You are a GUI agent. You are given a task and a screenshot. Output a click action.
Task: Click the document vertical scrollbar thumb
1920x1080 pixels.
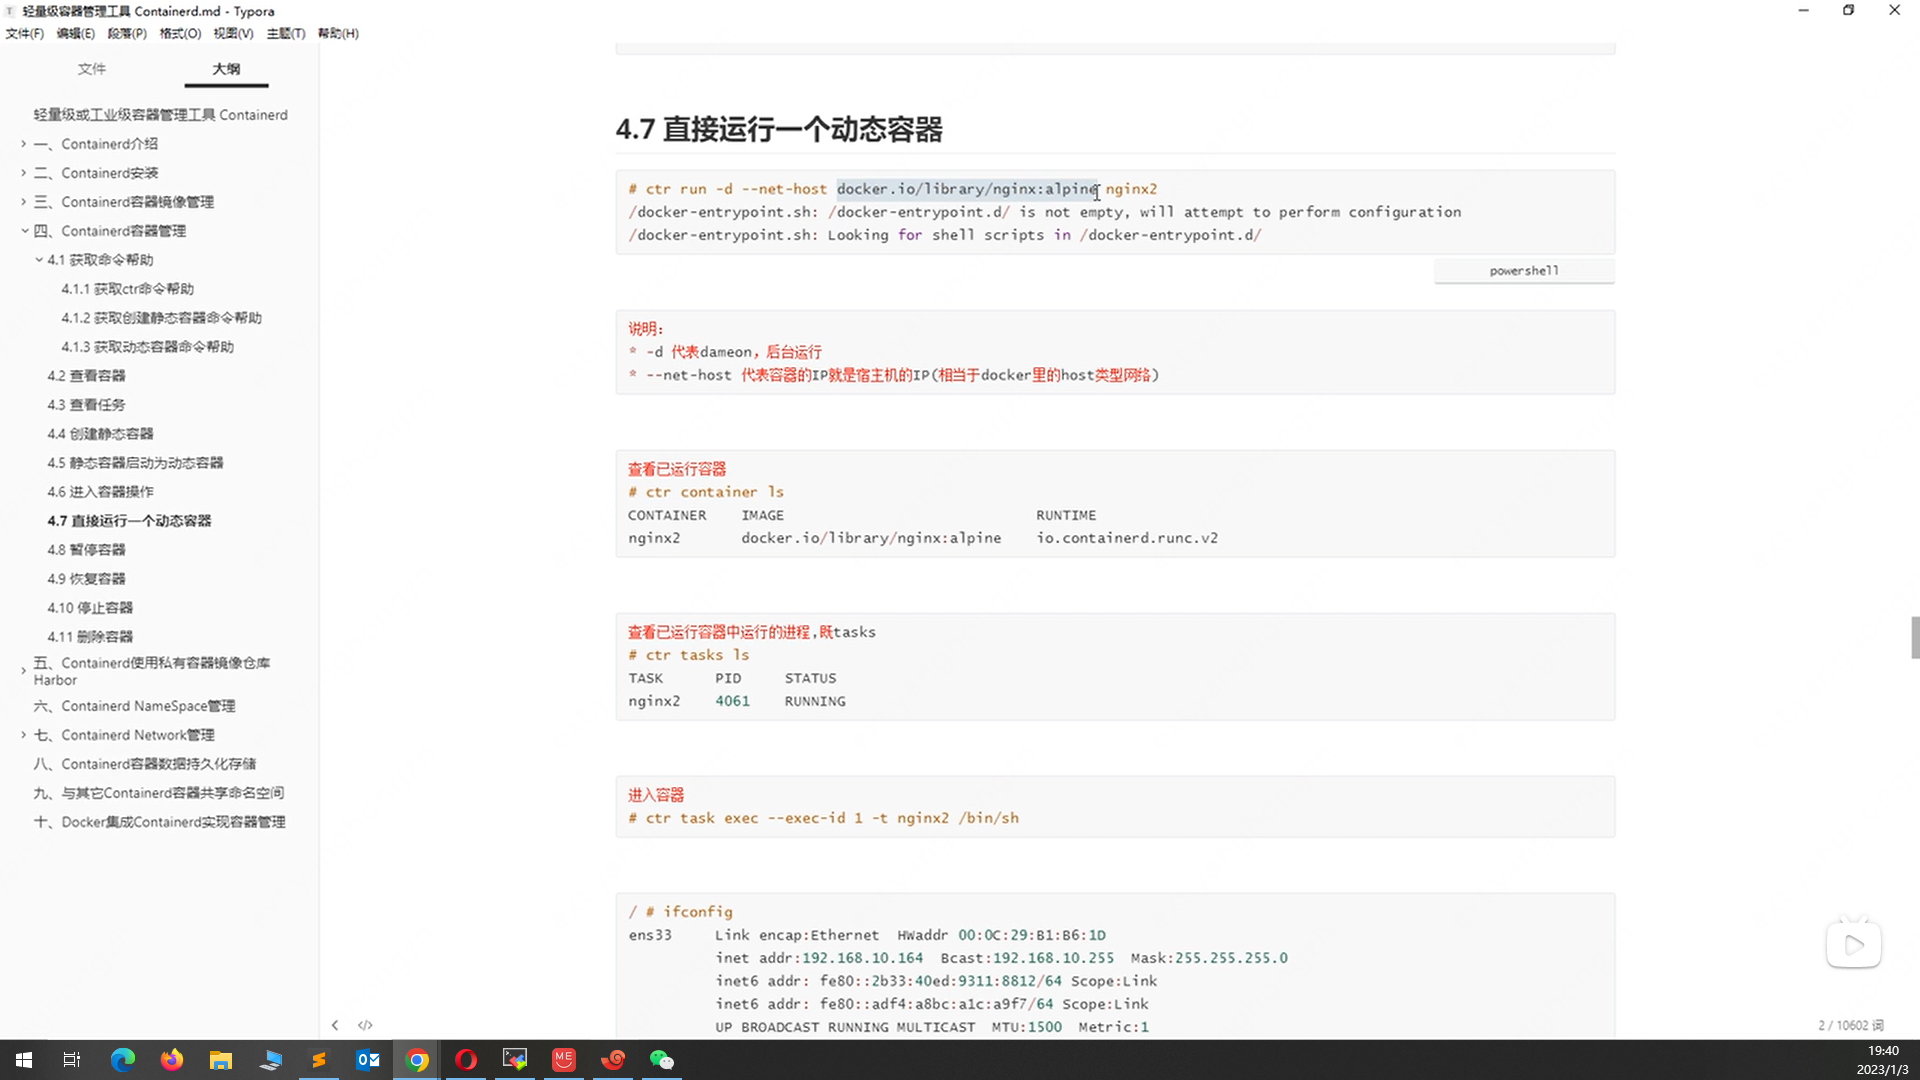point(1914,637)
